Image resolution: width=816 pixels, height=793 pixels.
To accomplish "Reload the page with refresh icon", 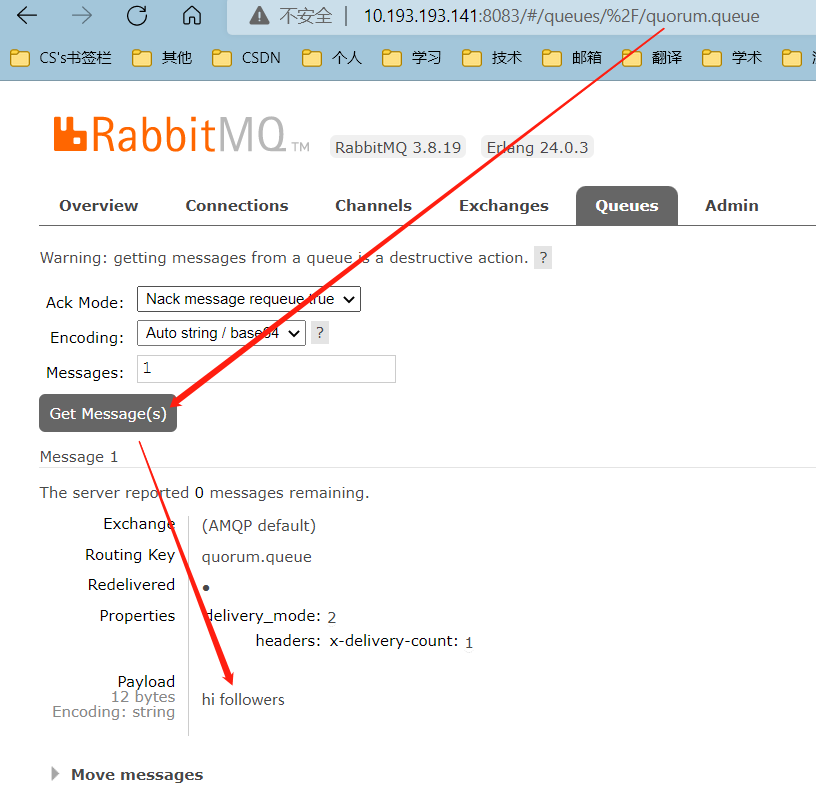I will 137,16.
